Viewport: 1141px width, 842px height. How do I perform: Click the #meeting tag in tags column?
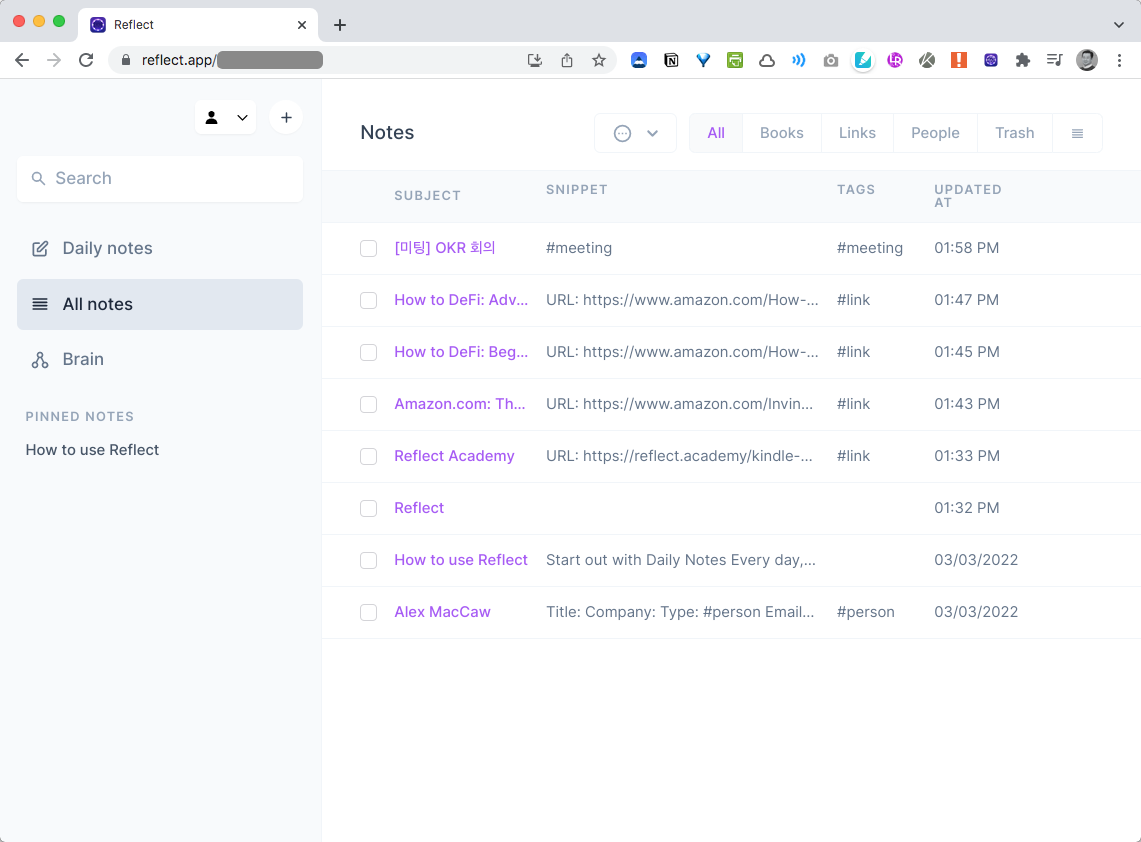(x=870, y=247)
